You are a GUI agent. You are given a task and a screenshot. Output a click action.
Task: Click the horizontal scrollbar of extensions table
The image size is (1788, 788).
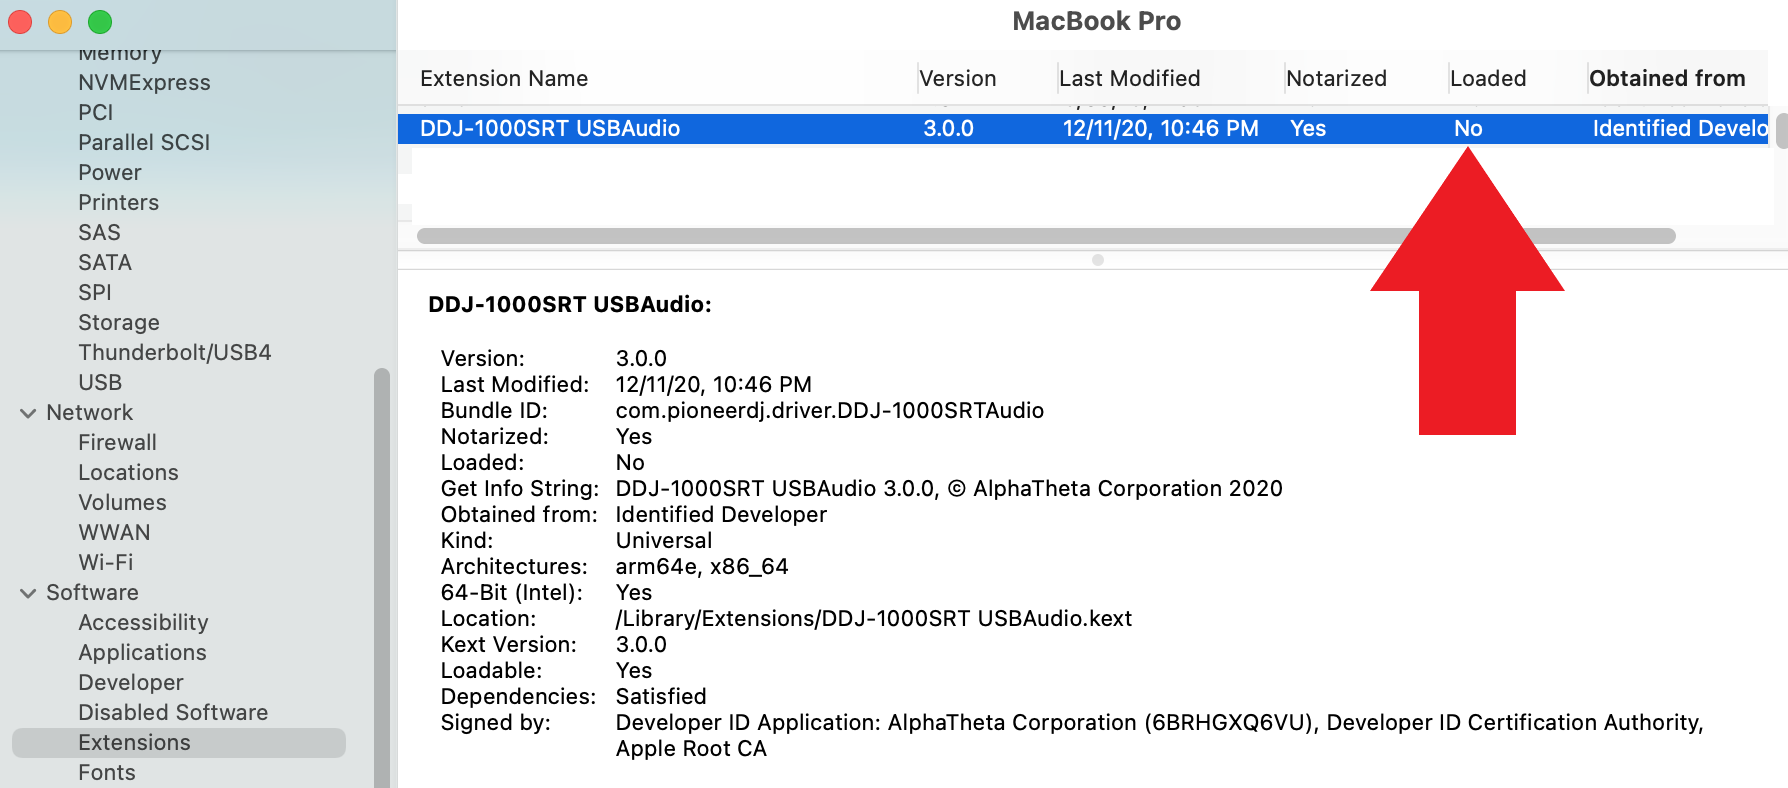[x=1046, y=236]
